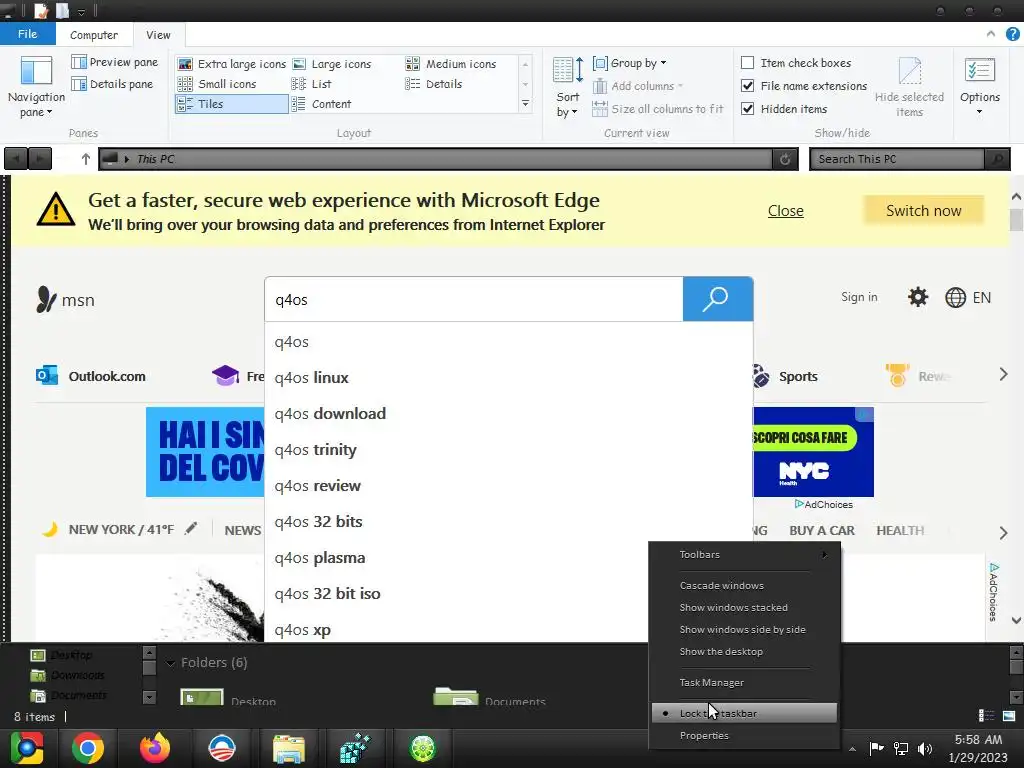This screenshot has width=1024, height=768.
Task: Toggle the Preview pane
Action: click(115, 62)
